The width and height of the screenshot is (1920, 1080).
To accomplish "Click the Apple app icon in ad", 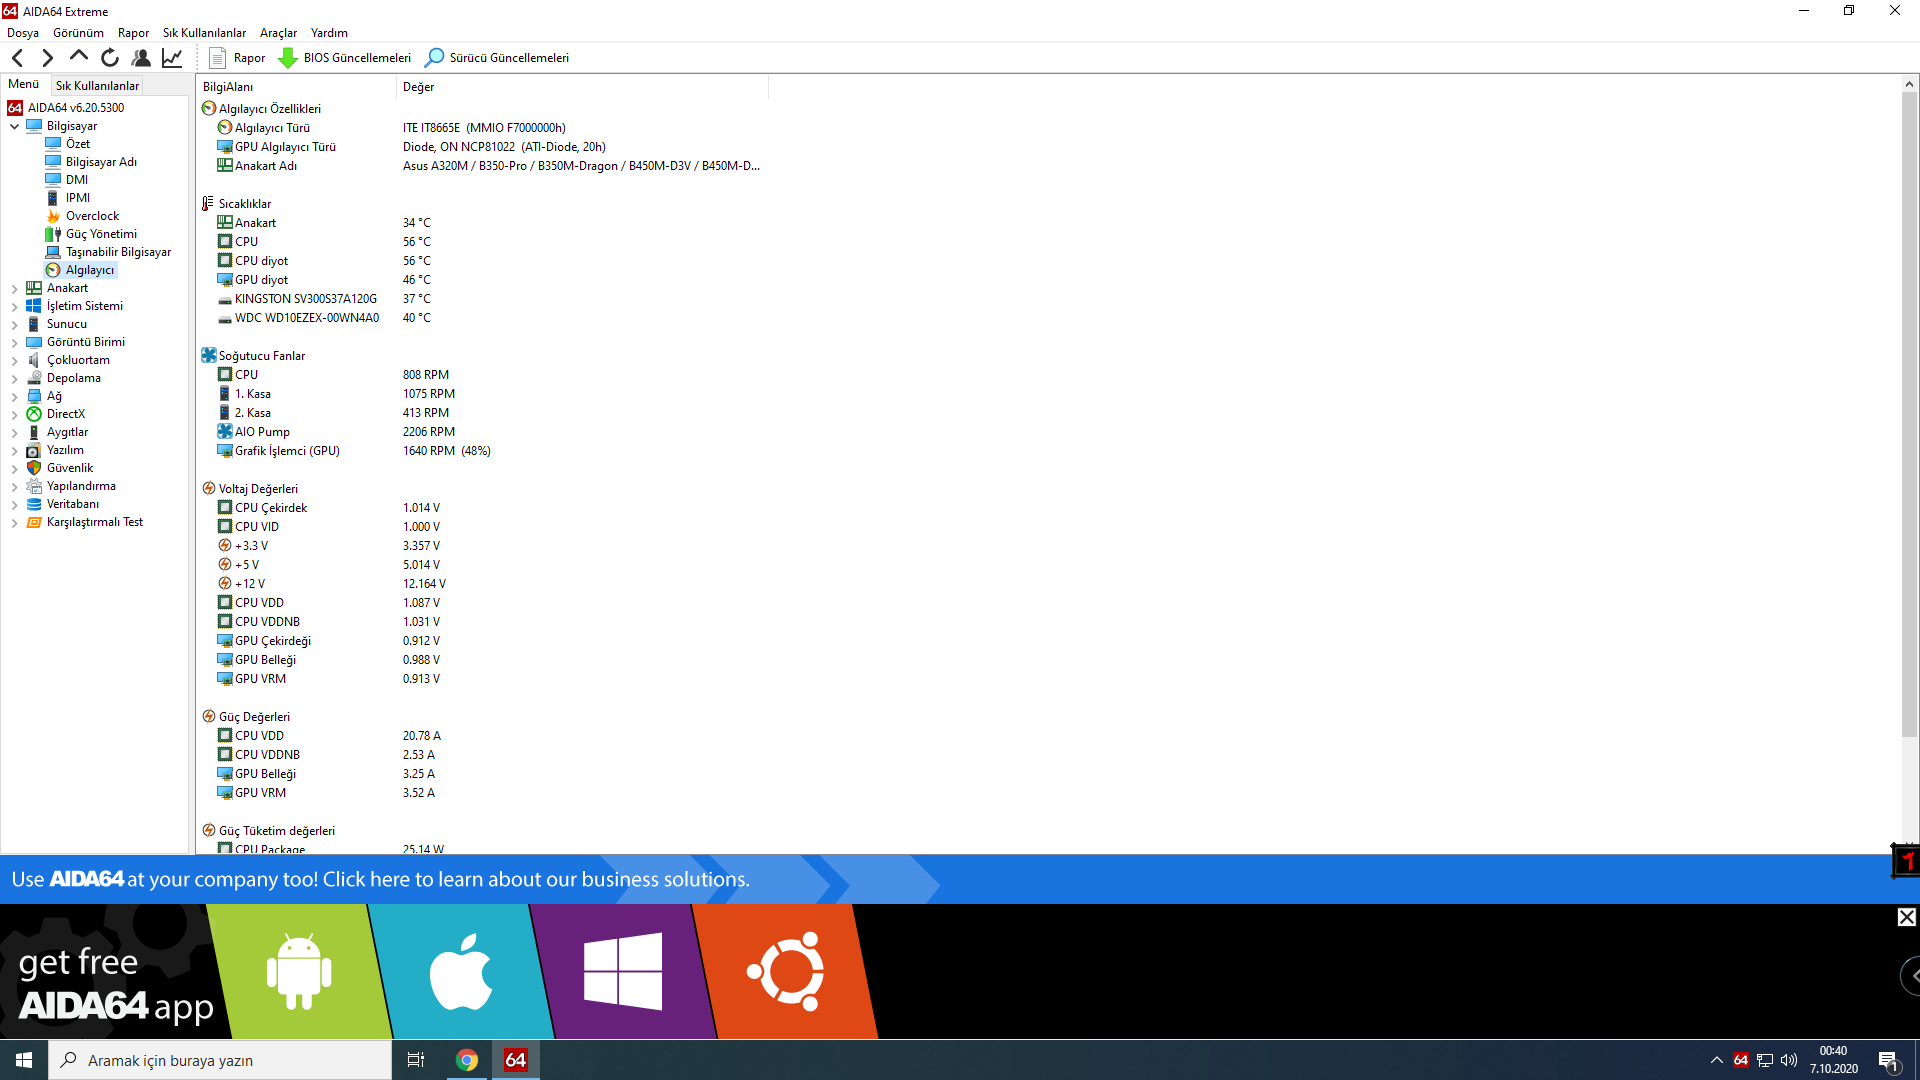I will coord(461,972).
